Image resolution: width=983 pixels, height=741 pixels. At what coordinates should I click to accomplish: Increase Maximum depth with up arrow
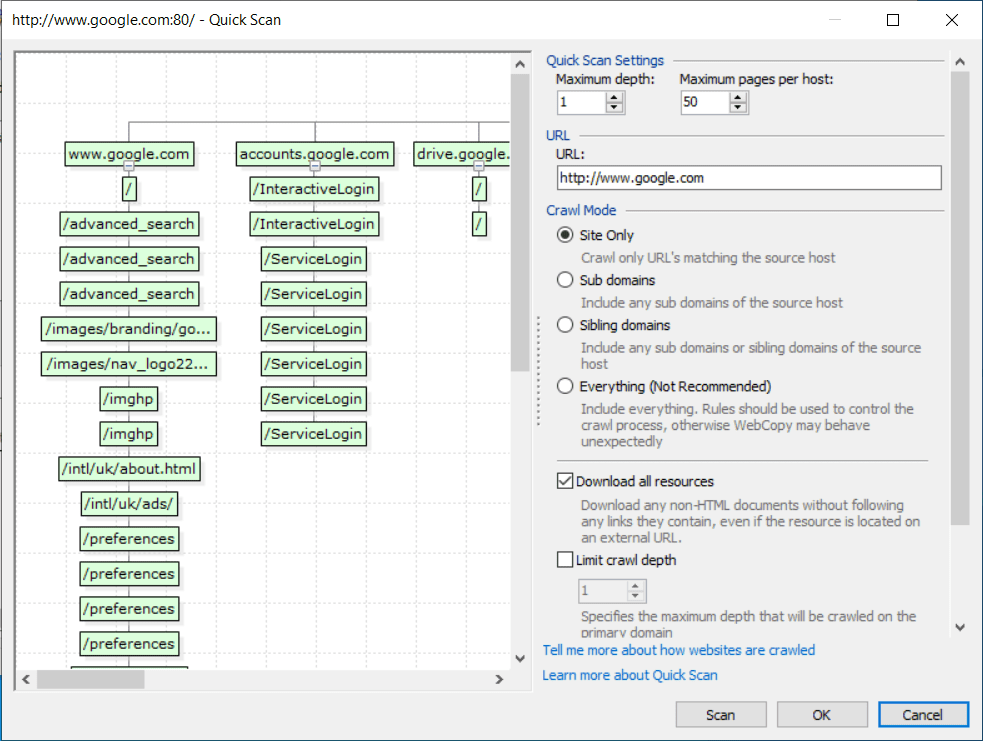pyautogui.click(x=614, y=97)
